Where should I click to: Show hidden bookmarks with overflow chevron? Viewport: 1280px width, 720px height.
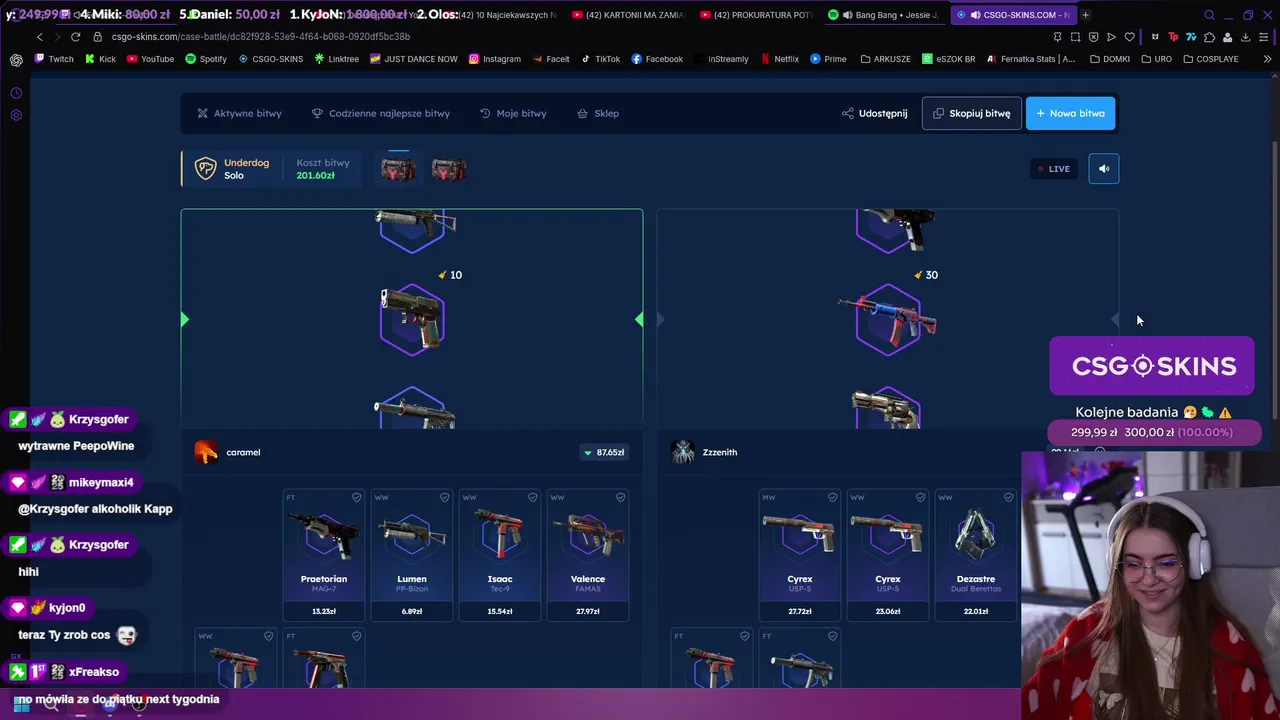[1267, 59]
